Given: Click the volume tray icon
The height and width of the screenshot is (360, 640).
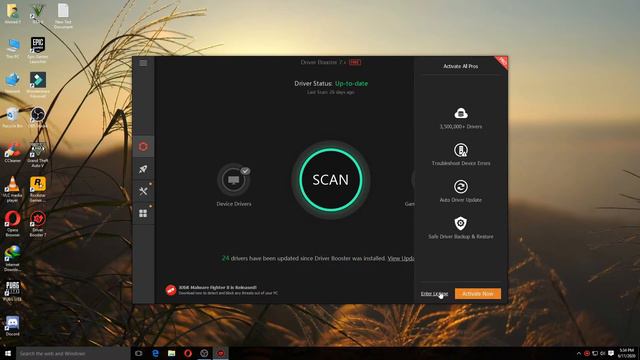Looking at the screenshot, I should pyautogui.click(x=603, y=353).
